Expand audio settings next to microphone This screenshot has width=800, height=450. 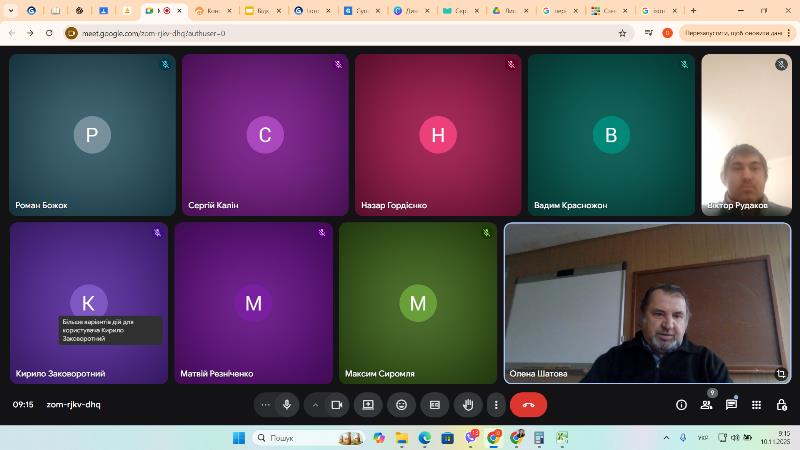265,405
